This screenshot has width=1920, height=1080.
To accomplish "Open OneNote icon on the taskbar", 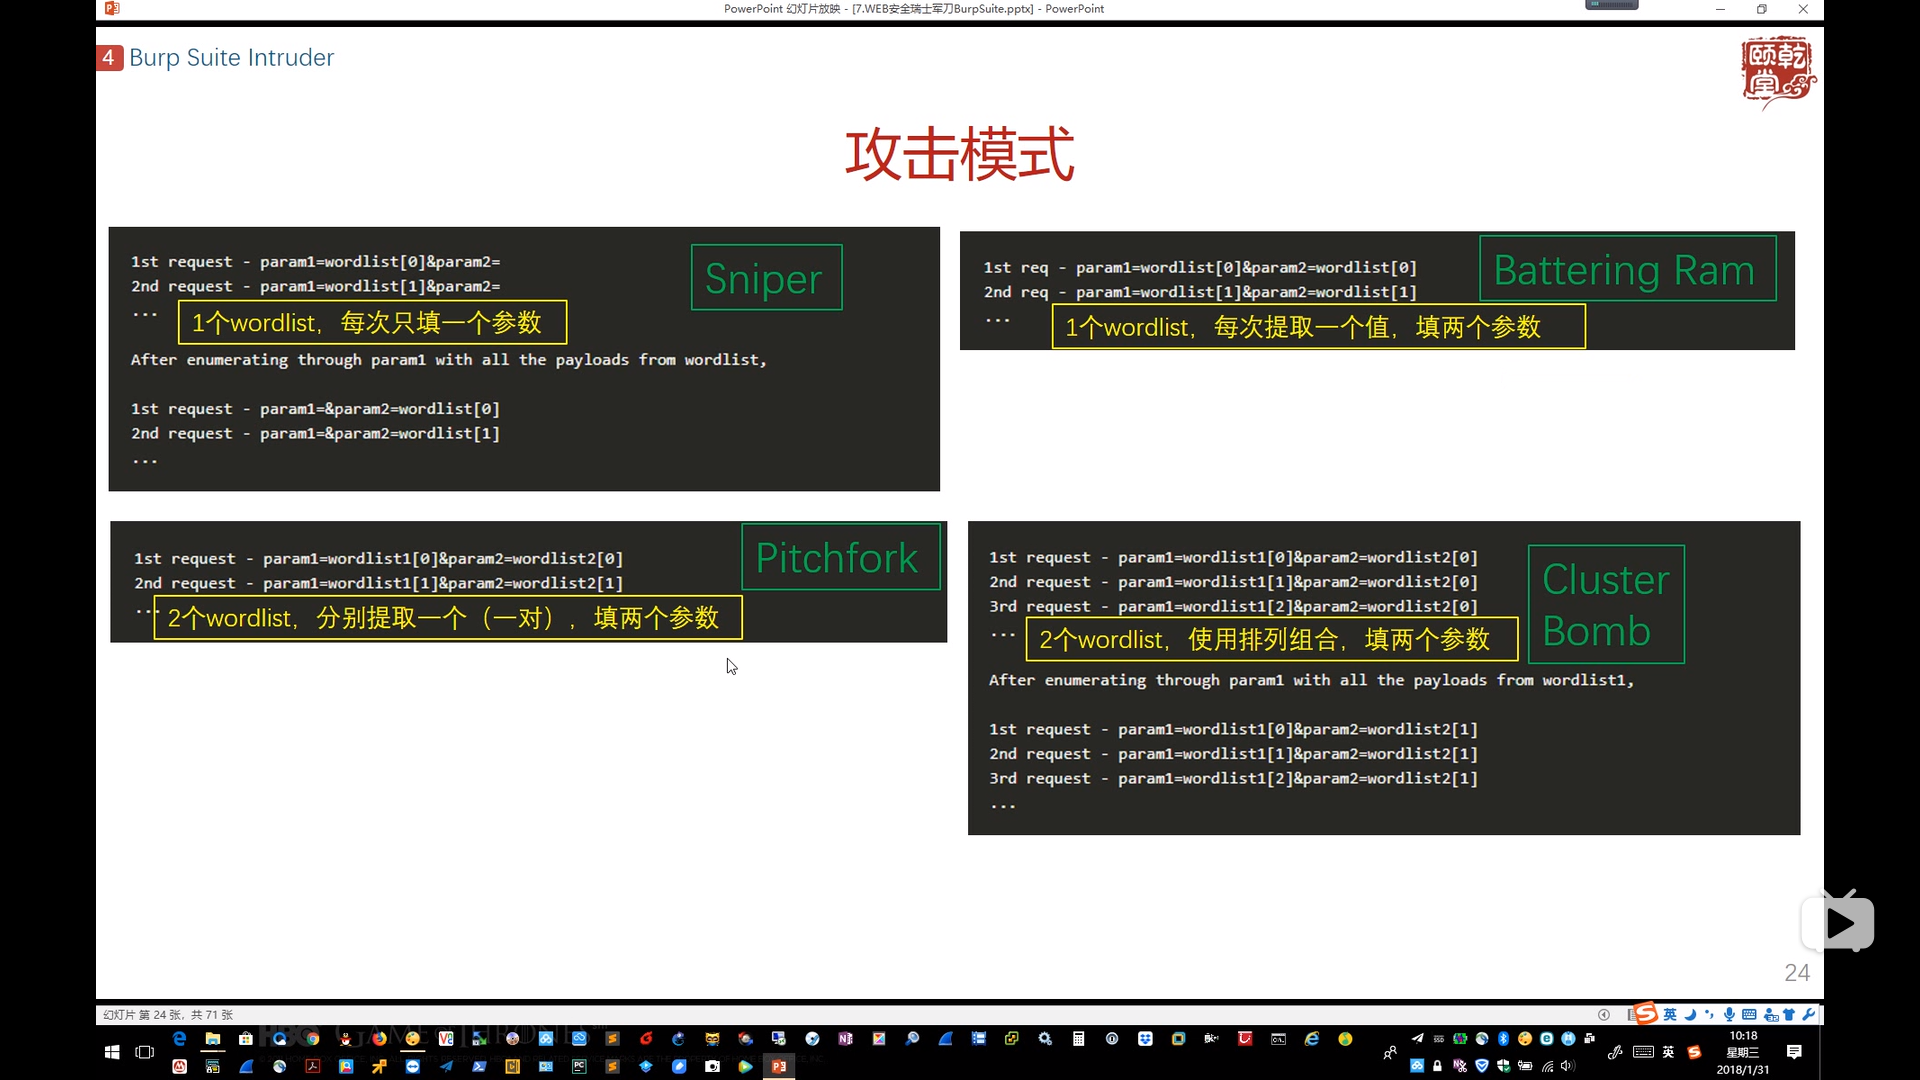I will 845,1039.
